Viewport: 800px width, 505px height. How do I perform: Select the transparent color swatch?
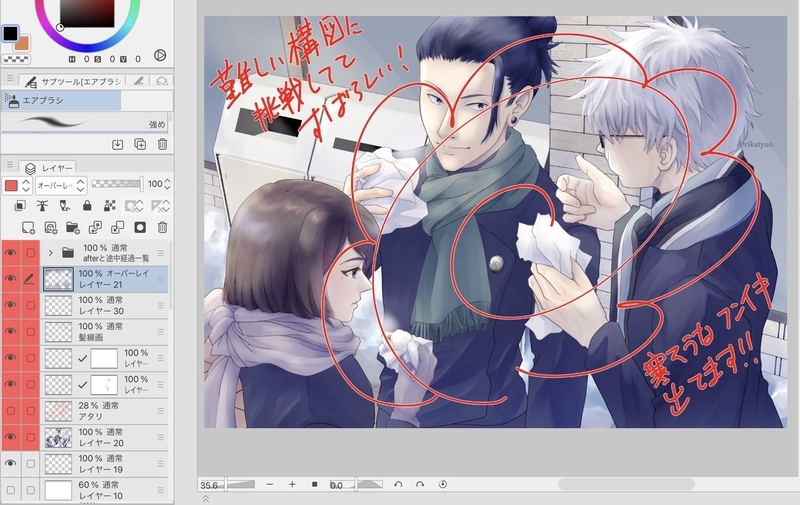coord(16,59)
